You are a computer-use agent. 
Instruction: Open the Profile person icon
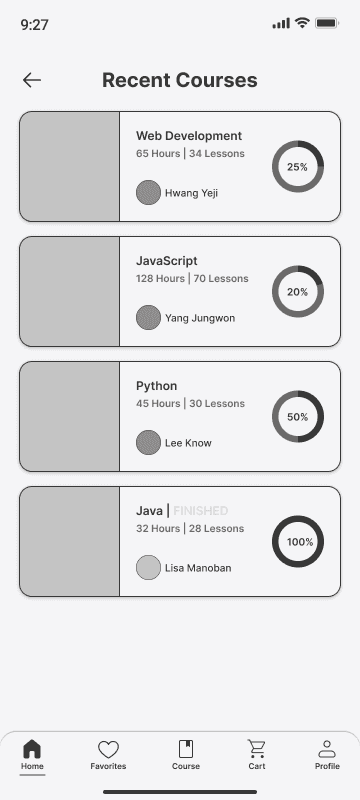pos(327,749)
